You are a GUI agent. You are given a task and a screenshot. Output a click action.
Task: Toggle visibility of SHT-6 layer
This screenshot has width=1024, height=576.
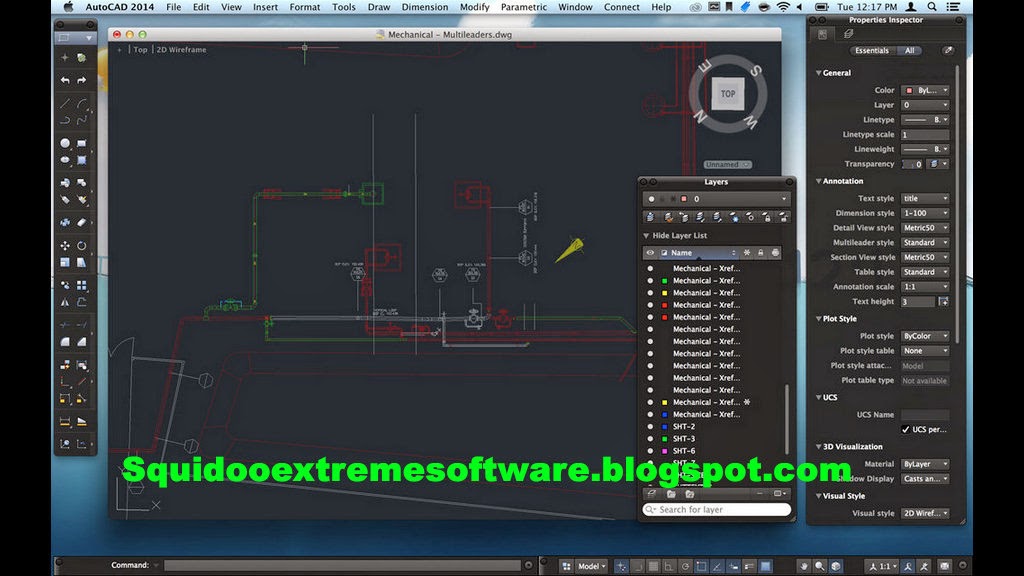[650, 451]
